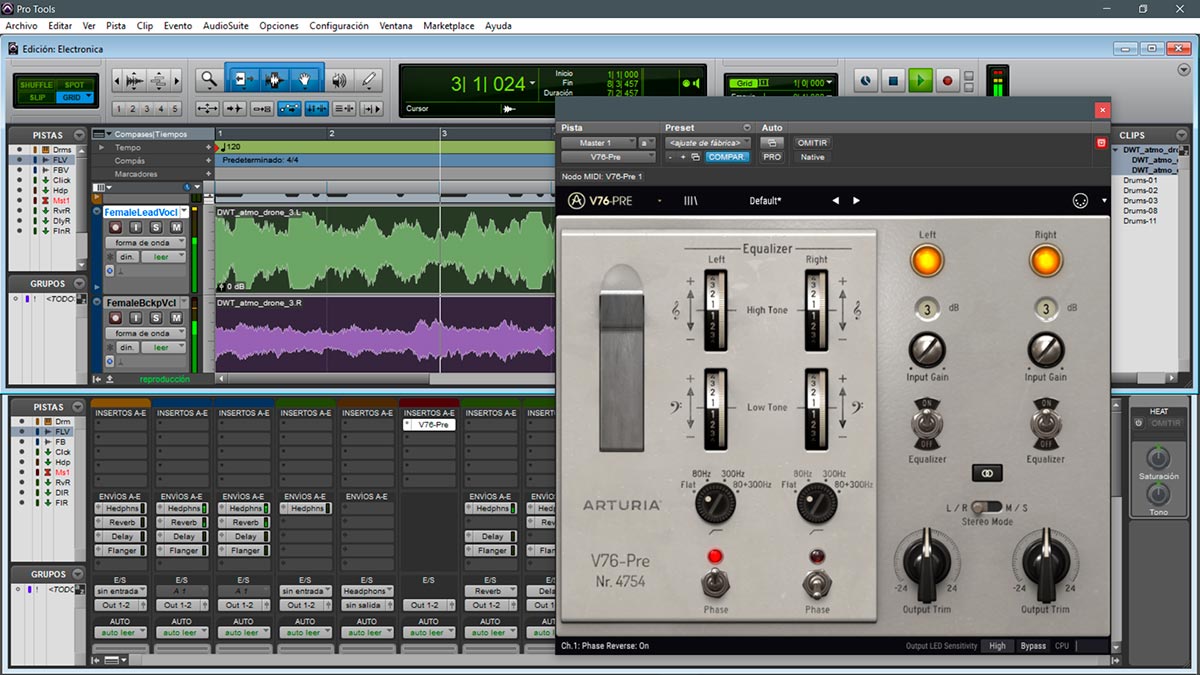Click the stereo link button in V76-Pre

point(987,473)
